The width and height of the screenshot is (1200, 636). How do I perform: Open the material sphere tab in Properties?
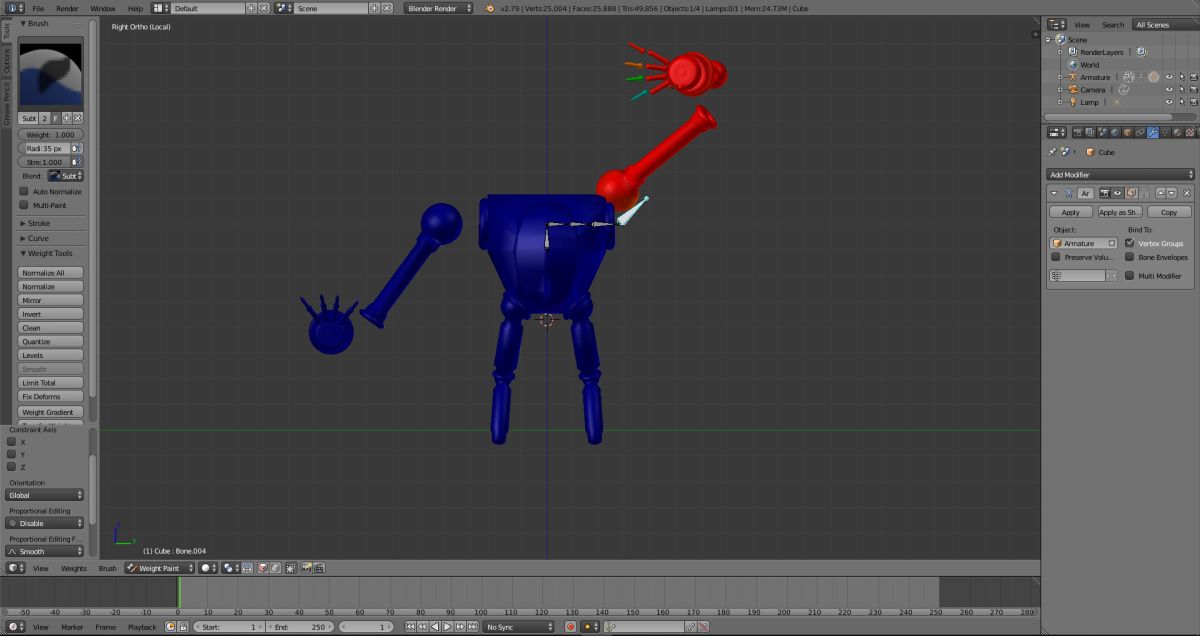coord(1177,132)
